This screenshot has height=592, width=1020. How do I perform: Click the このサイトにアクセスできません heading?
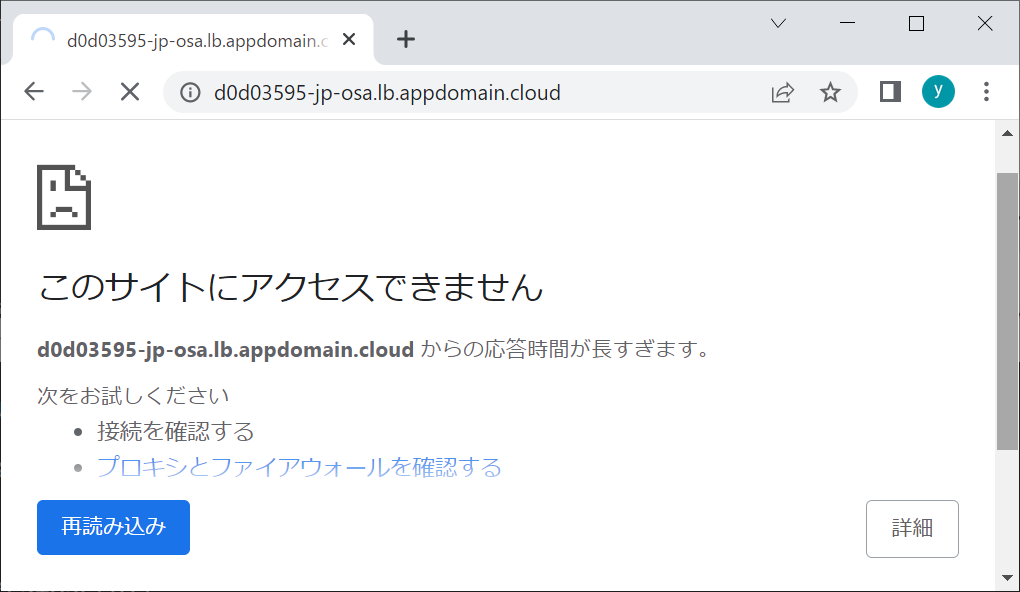[x=290, y=287]
